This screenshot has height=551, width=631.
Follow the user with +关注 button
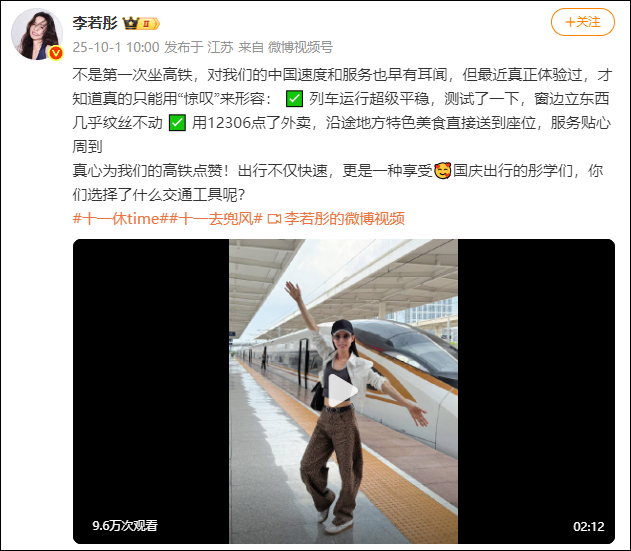[582, 22]
